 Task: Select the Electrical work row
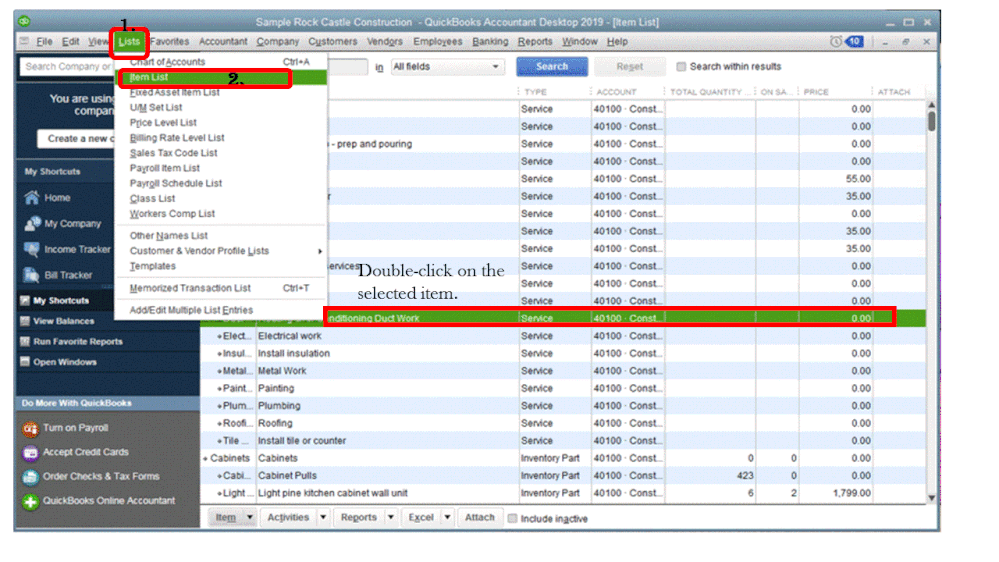(563, 336)
